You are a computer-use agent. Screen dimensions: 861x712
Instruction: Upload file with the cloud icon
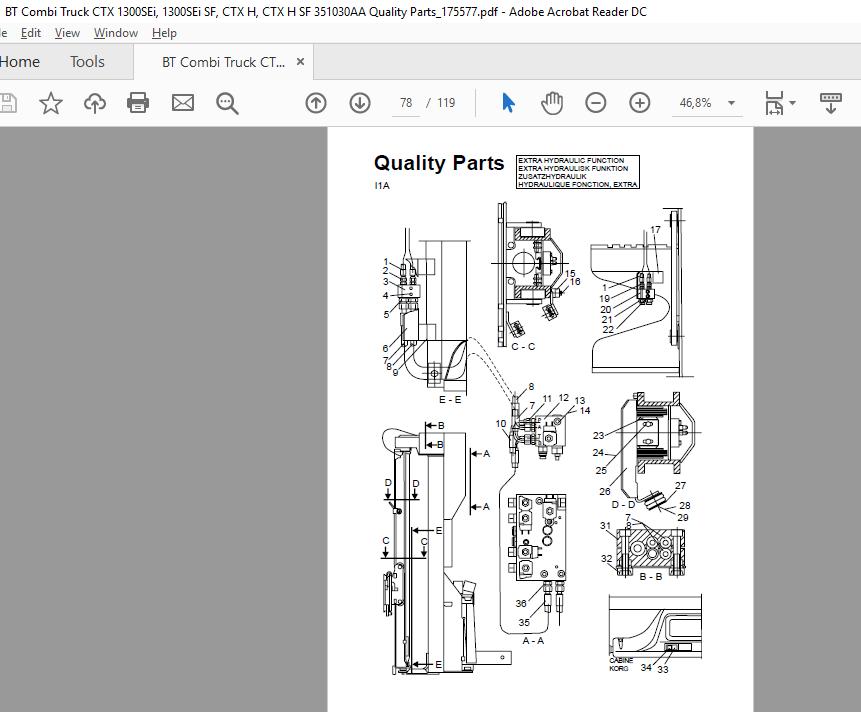94,103
